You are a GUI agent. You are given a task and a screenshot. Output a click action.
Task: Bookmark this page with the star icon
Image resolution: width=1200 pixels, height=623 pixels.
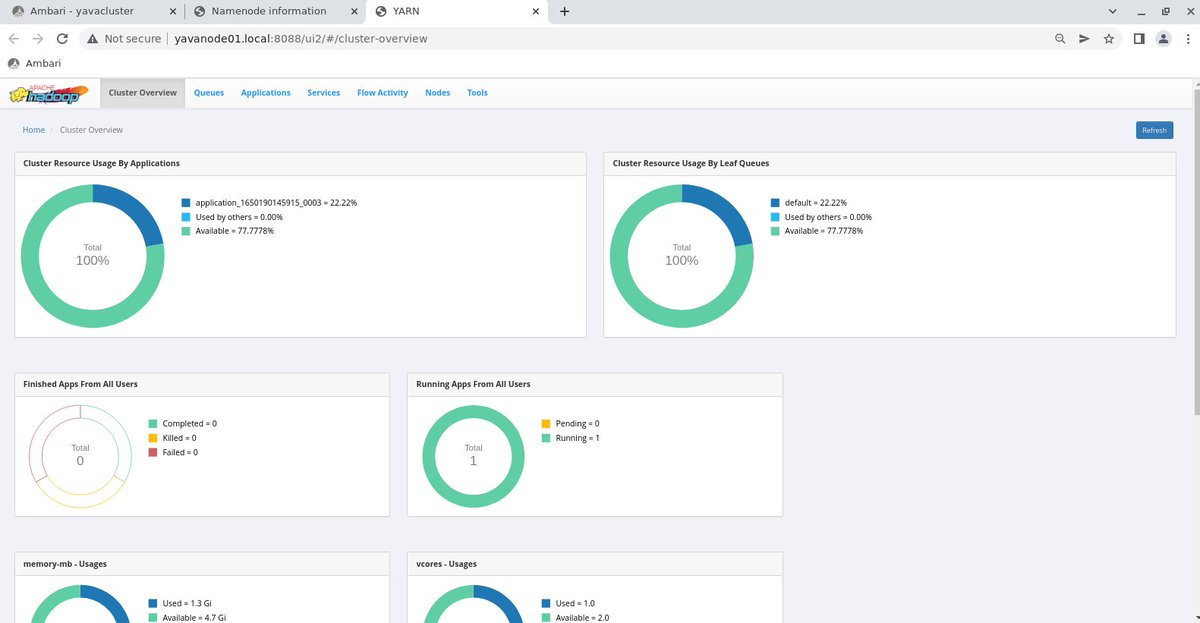coord(1110,38)
